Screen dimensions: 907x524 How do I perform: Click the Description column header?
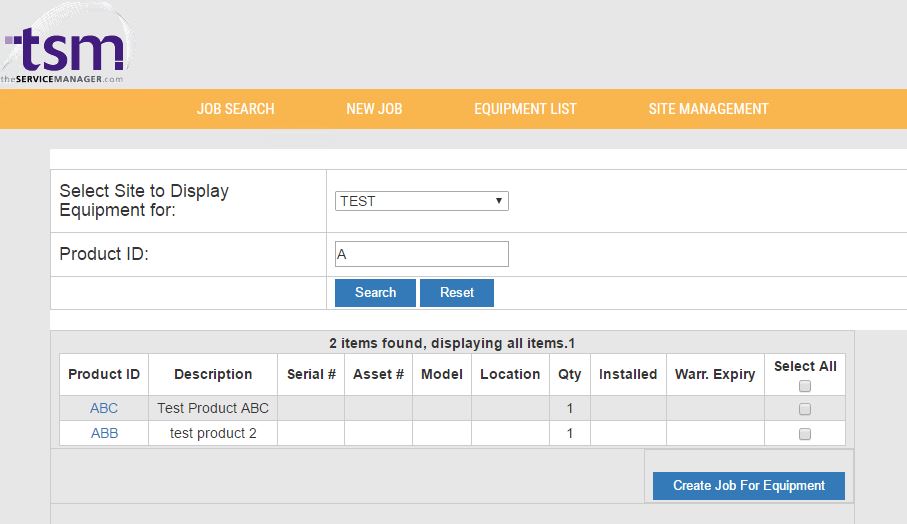pos(213,374)
